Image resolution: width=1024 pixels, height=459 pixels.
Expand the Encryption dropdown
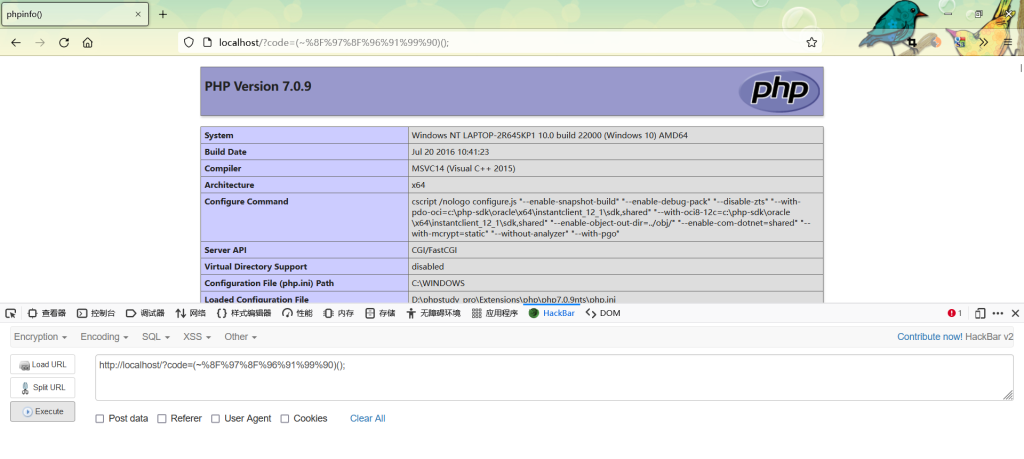point(40,337)
